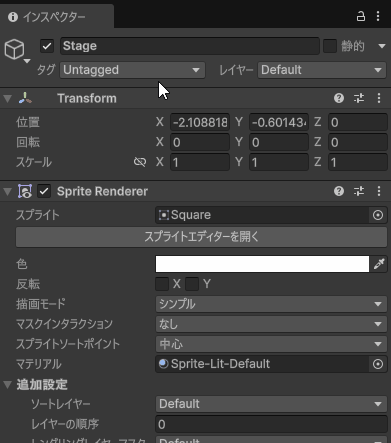Open the Static flags dropdown arrow

point(382,46)
